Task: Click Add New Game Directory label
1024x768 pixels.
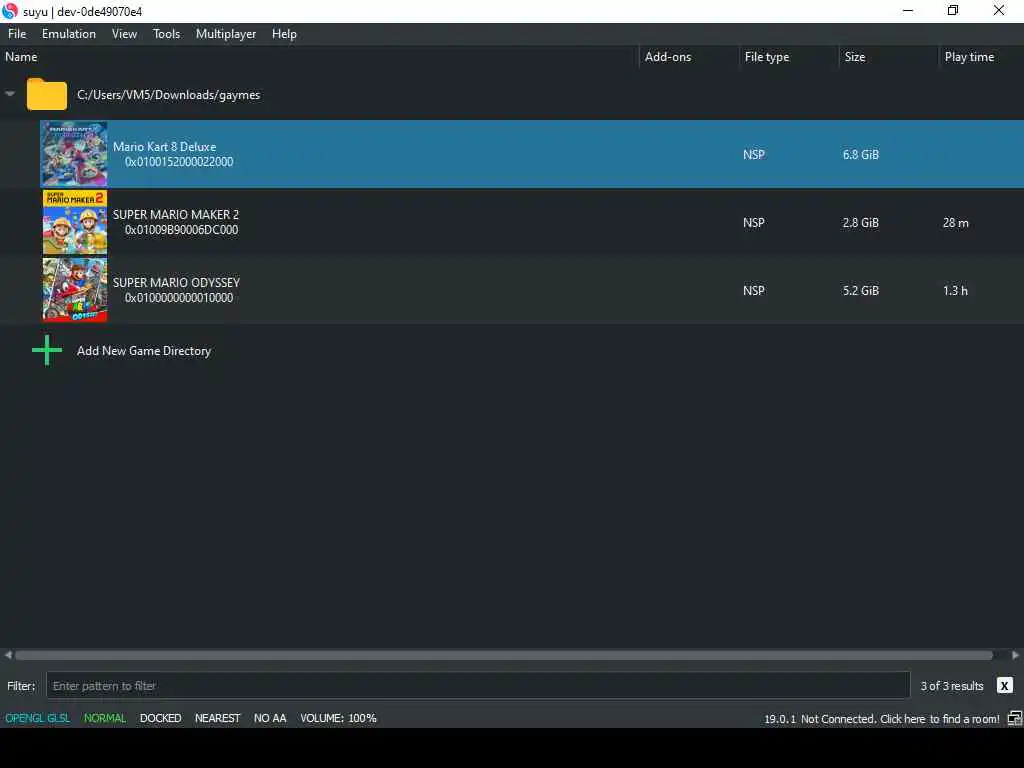Action: (144, 351)
